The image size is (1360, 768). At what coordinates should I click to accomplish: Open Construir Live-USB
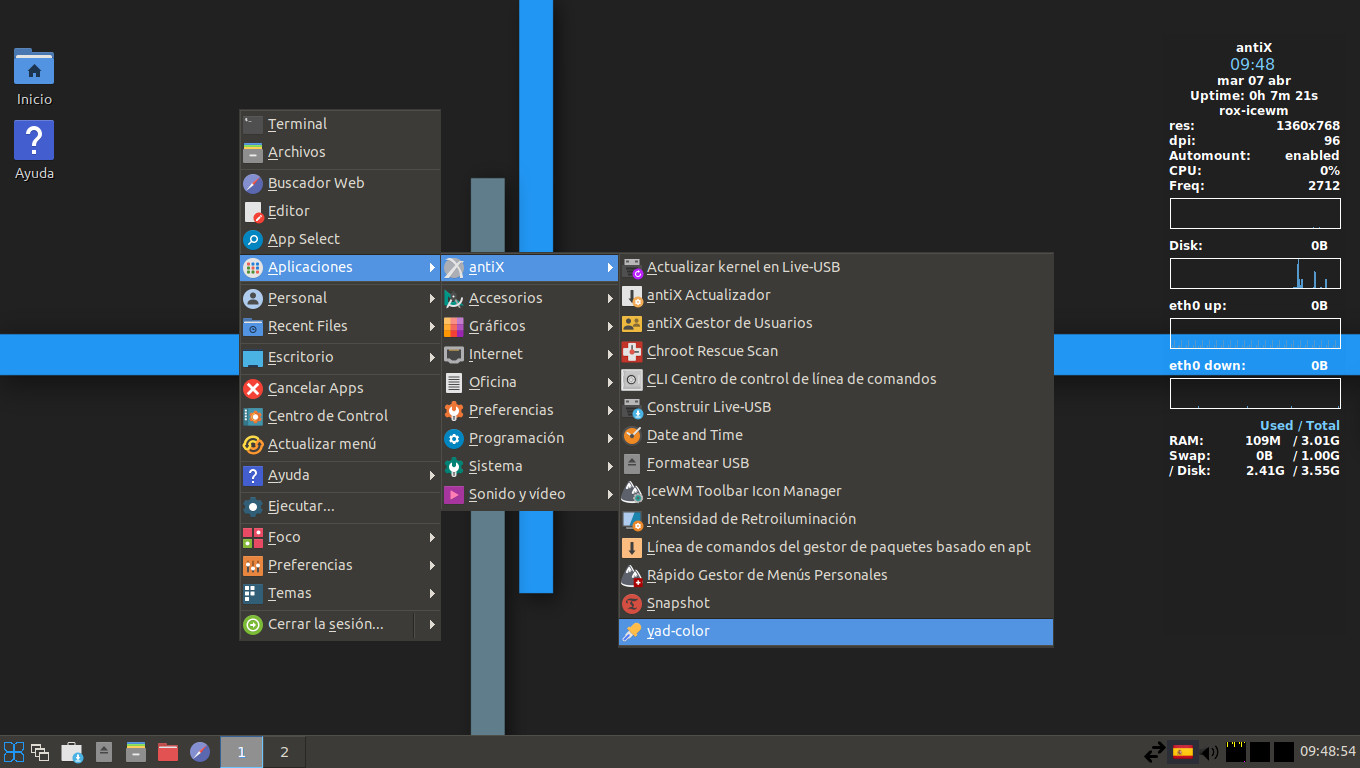point(708,407)
